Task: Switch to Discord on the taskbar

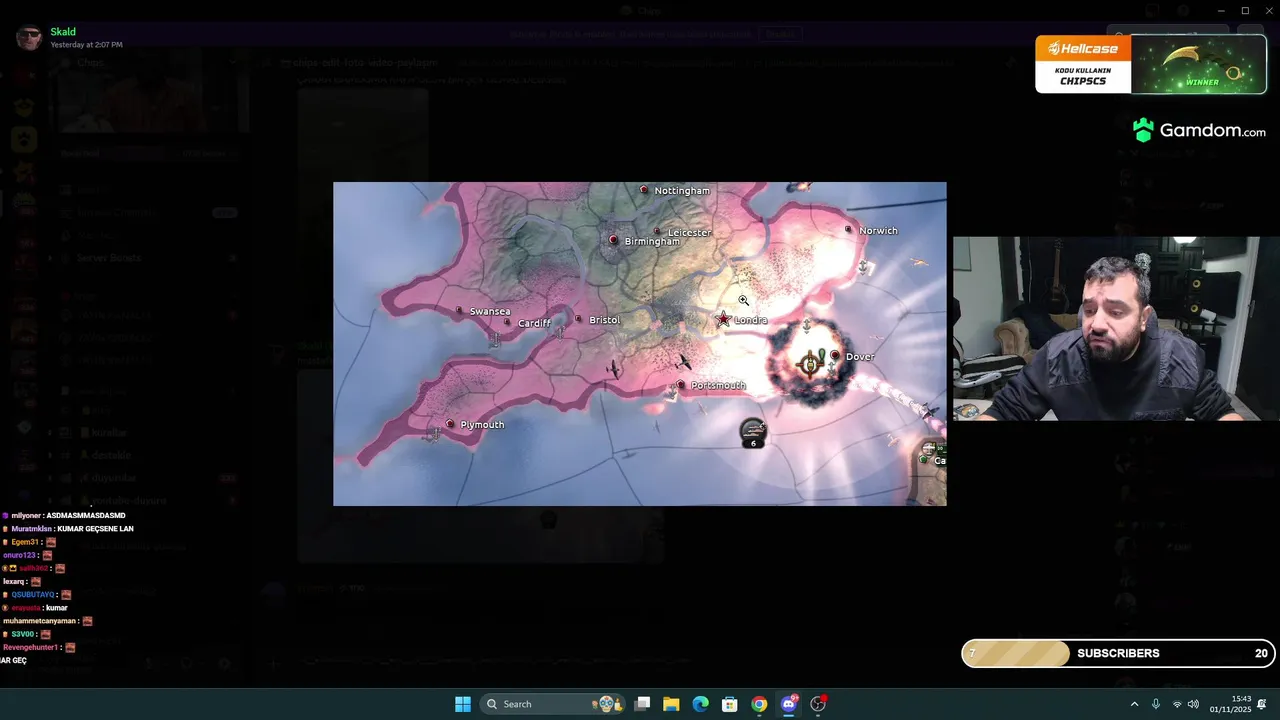Action: click(x=789, y=704)
